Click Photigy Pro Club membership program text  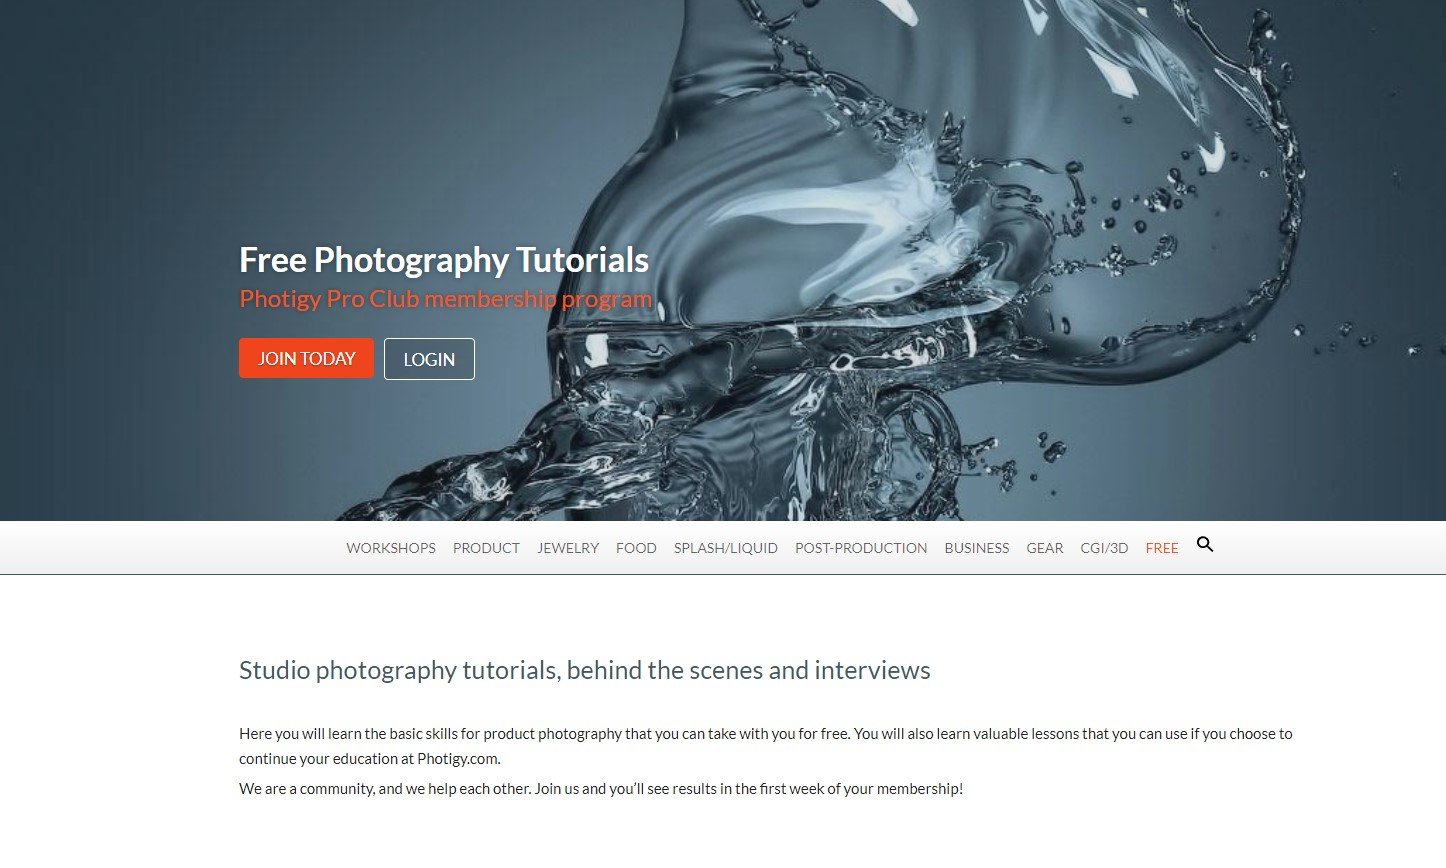tap(445, 299)
